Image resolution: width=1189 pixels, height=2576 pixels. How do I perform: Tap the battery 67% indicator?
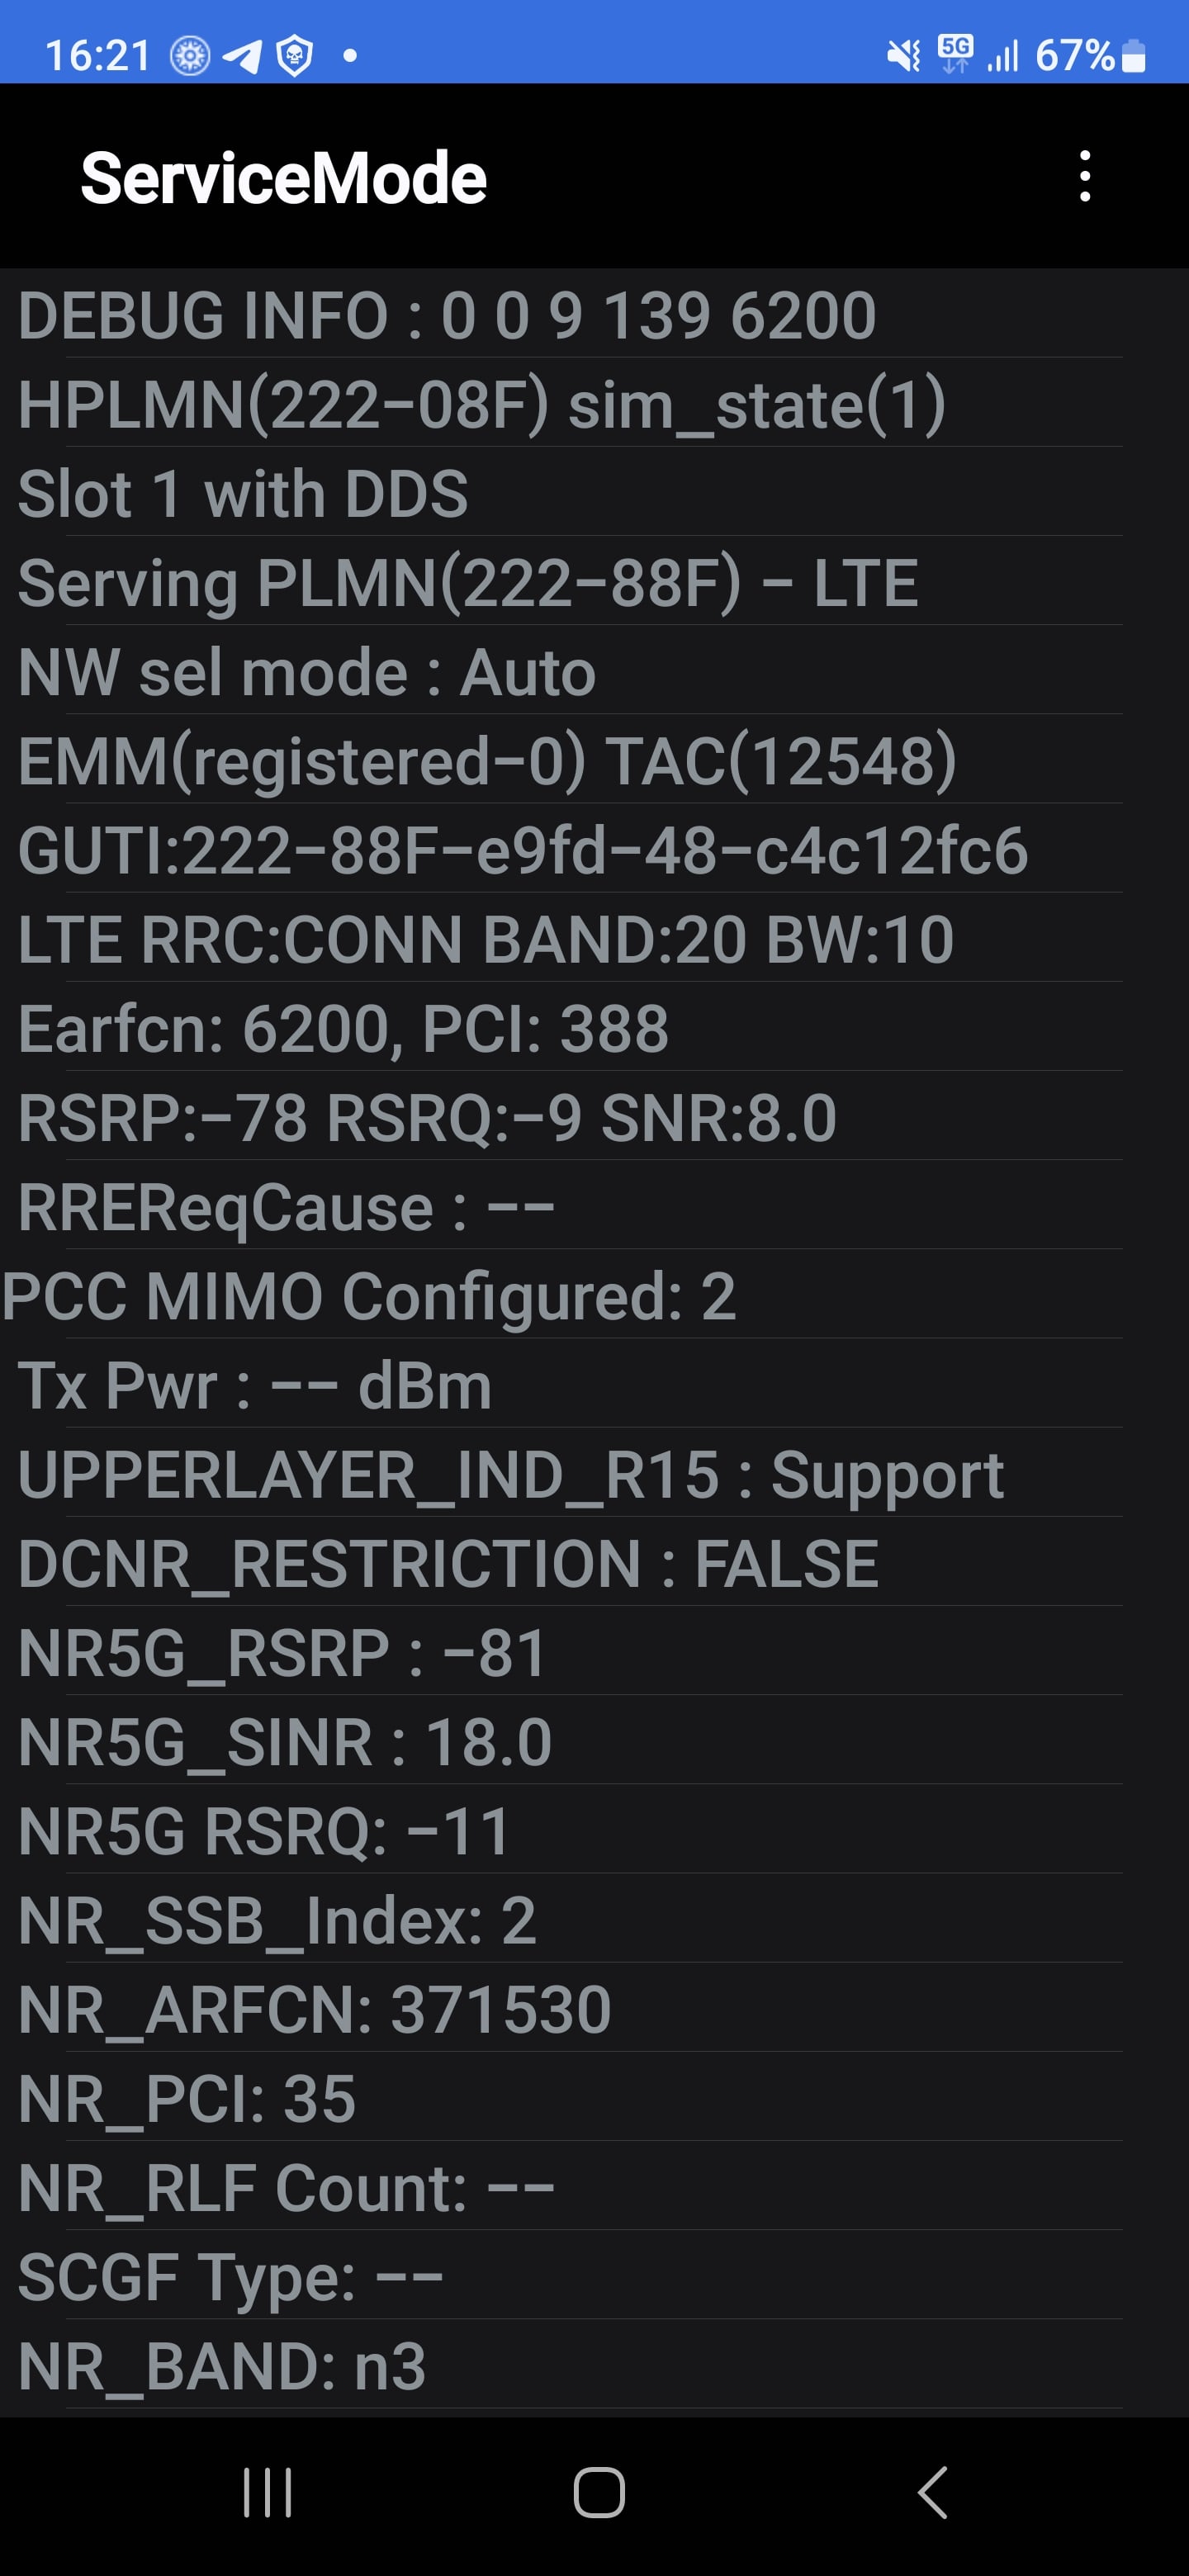pyautogui.click(x=1090, y=56)
